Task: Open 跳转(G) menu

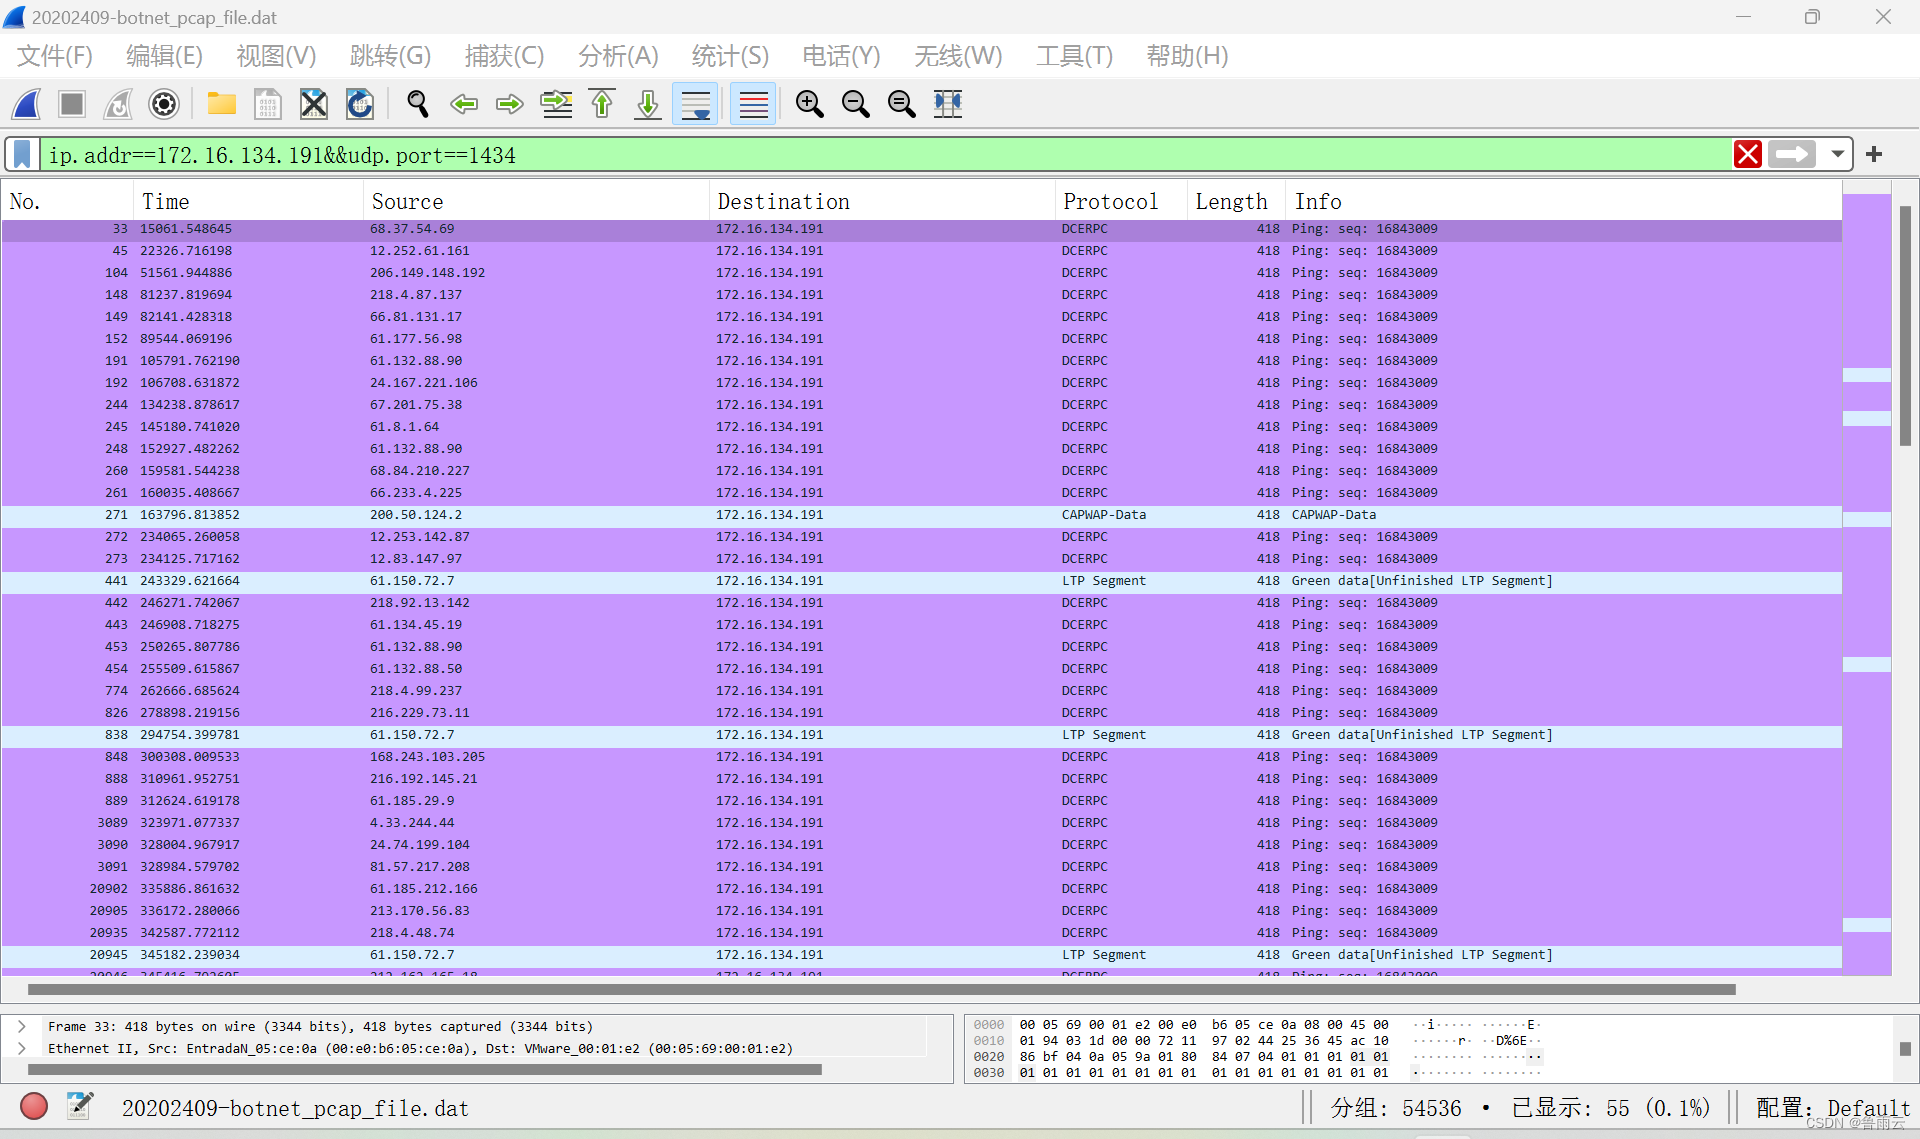Action: [390, 56]
